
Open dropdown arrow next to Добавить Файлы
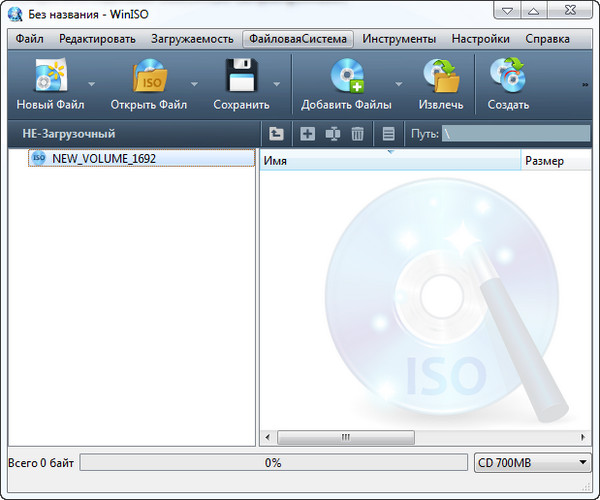point(399,84)
